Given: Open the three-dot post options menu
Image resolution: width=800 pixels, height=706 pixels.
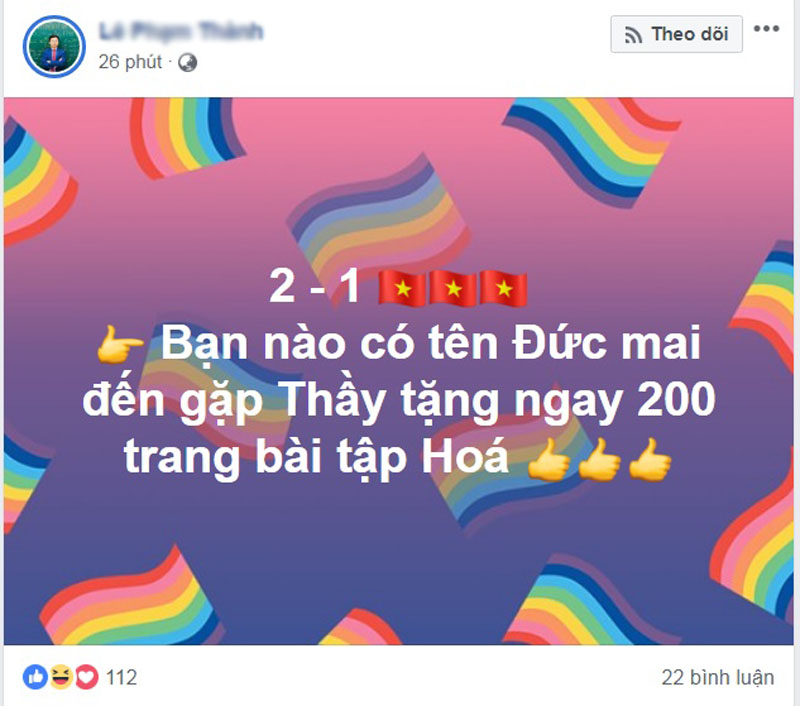Looking at the screenshot, I should coord(766,29).
